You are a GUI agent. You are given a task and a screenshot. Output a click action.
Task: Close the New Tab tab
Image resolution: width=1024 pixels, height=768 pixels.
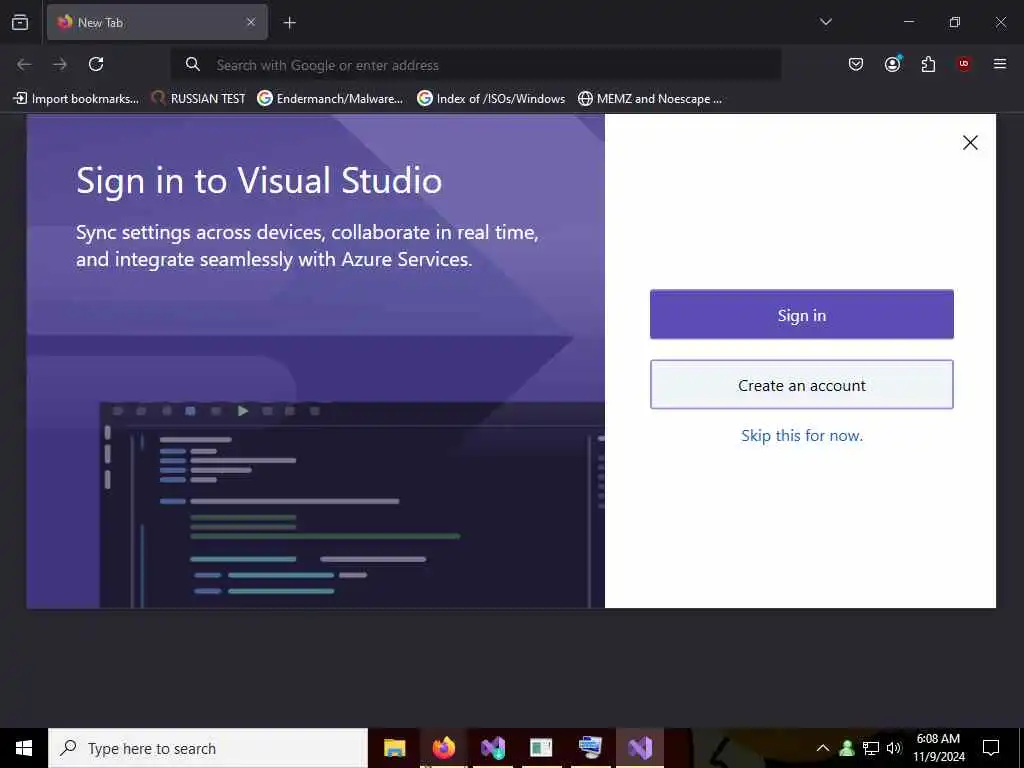251,22
